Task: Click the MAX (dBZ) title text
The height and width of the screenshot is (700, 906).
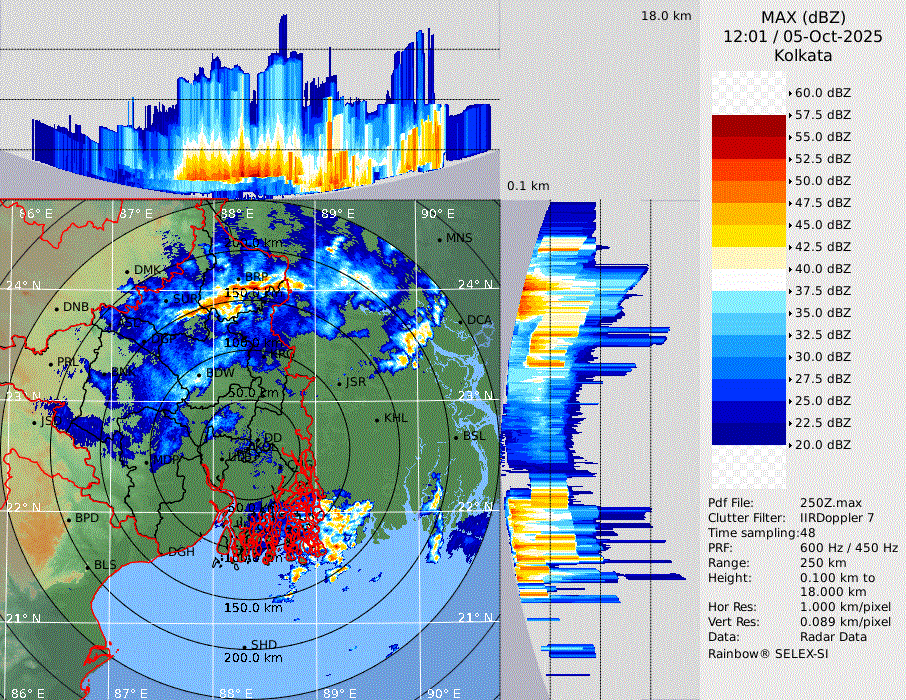Action: click(x=803, y=17)
